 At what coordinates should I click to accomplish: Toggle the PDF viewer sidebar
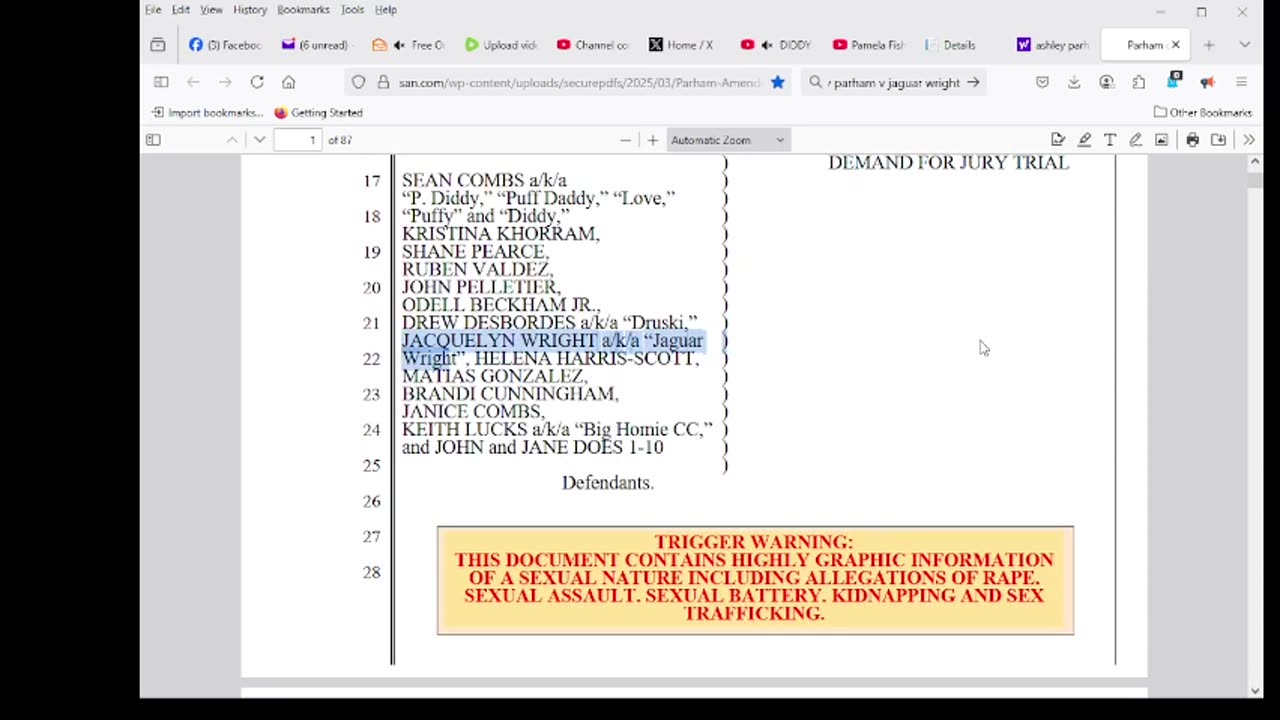153,140
